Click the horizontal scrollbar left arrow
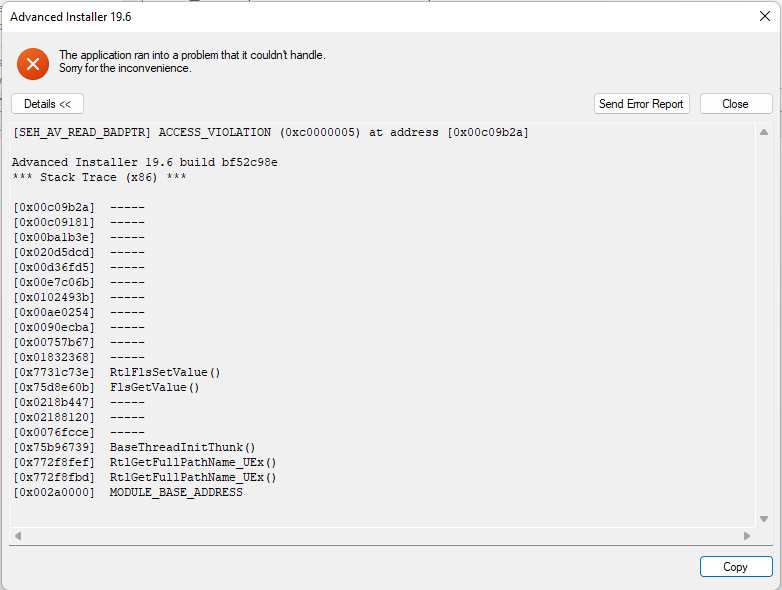 click(18, 536)
